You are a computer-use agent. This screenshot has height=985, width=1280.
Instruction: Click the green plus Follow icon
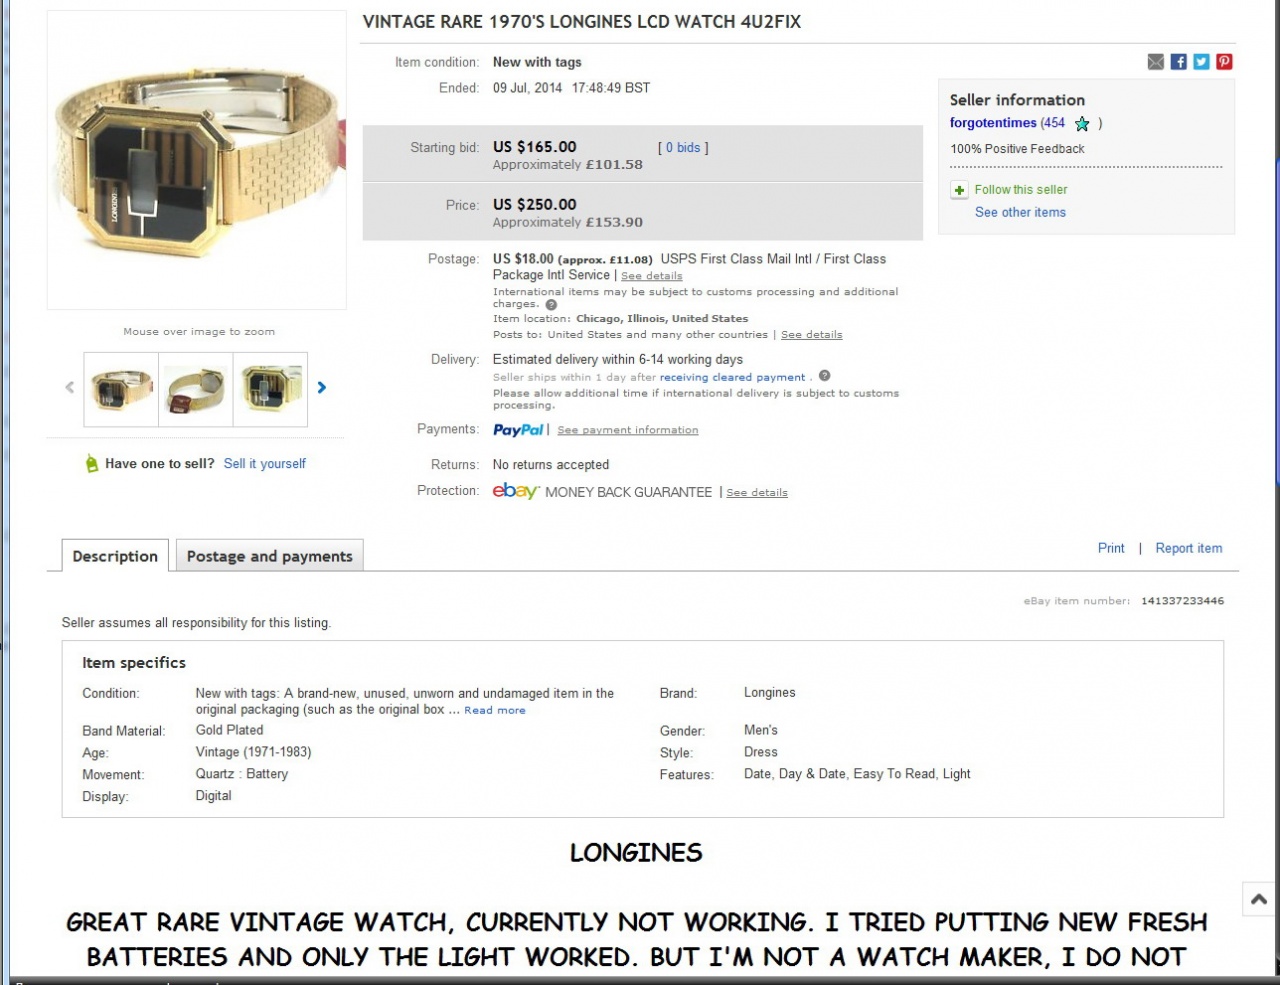pos(959,190)
